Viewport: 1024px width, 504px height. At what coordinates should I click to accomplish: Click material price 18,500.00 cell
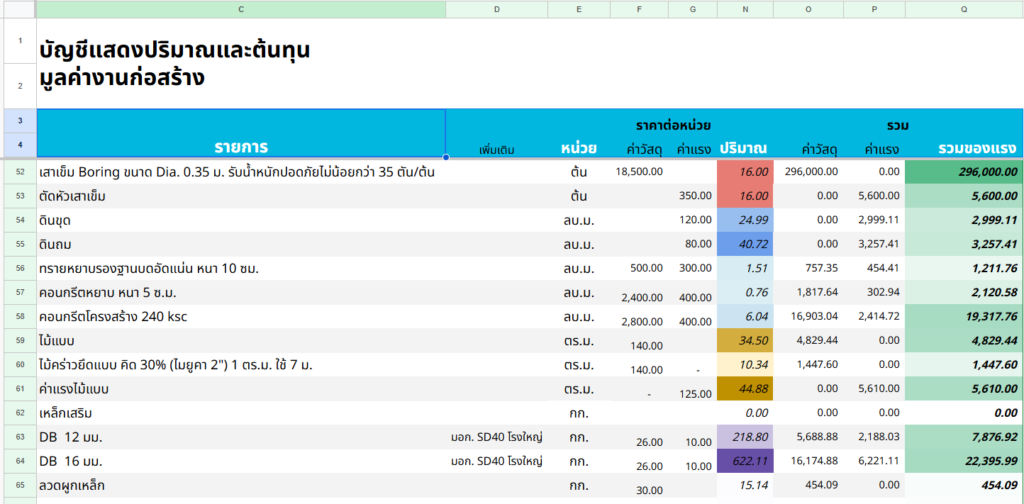point(639,172)
